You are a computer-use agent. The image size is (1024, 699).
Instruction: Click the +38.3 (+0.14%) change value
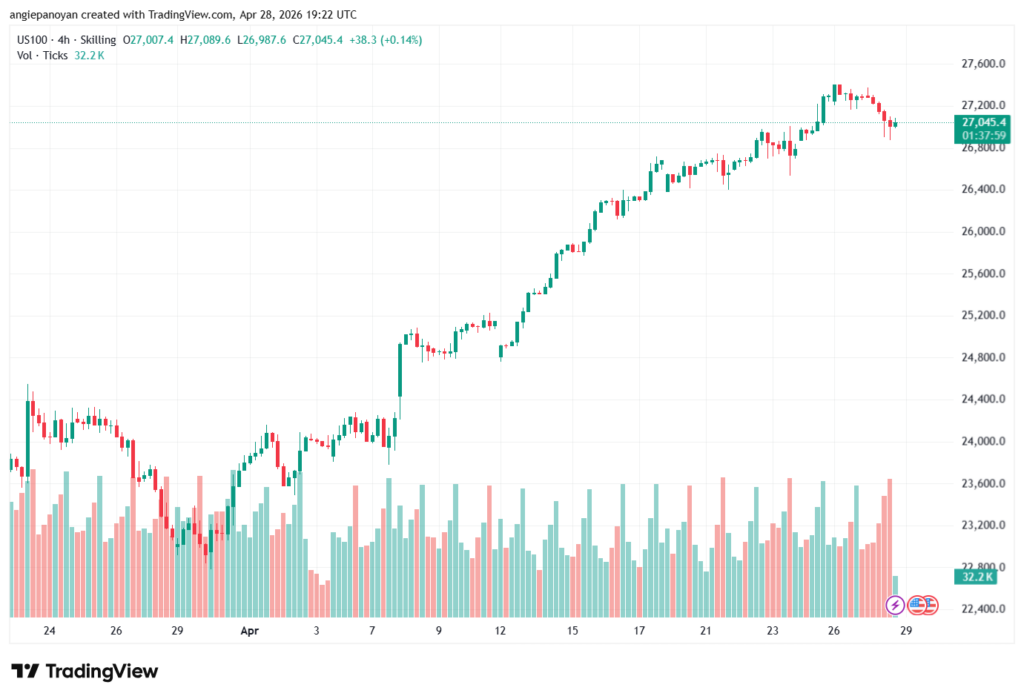click(386, 39)
